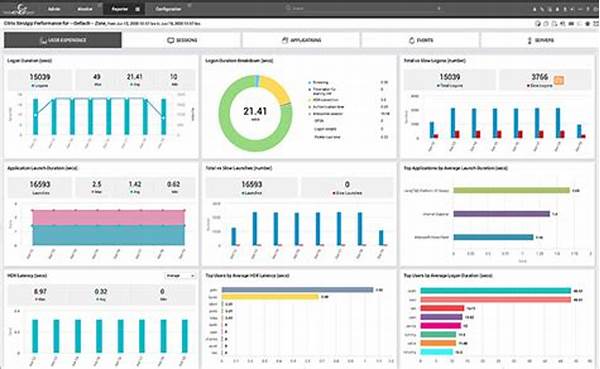Click the 21.41 donut chart center value
Viewport: 600px width, 369px height.
255,111
